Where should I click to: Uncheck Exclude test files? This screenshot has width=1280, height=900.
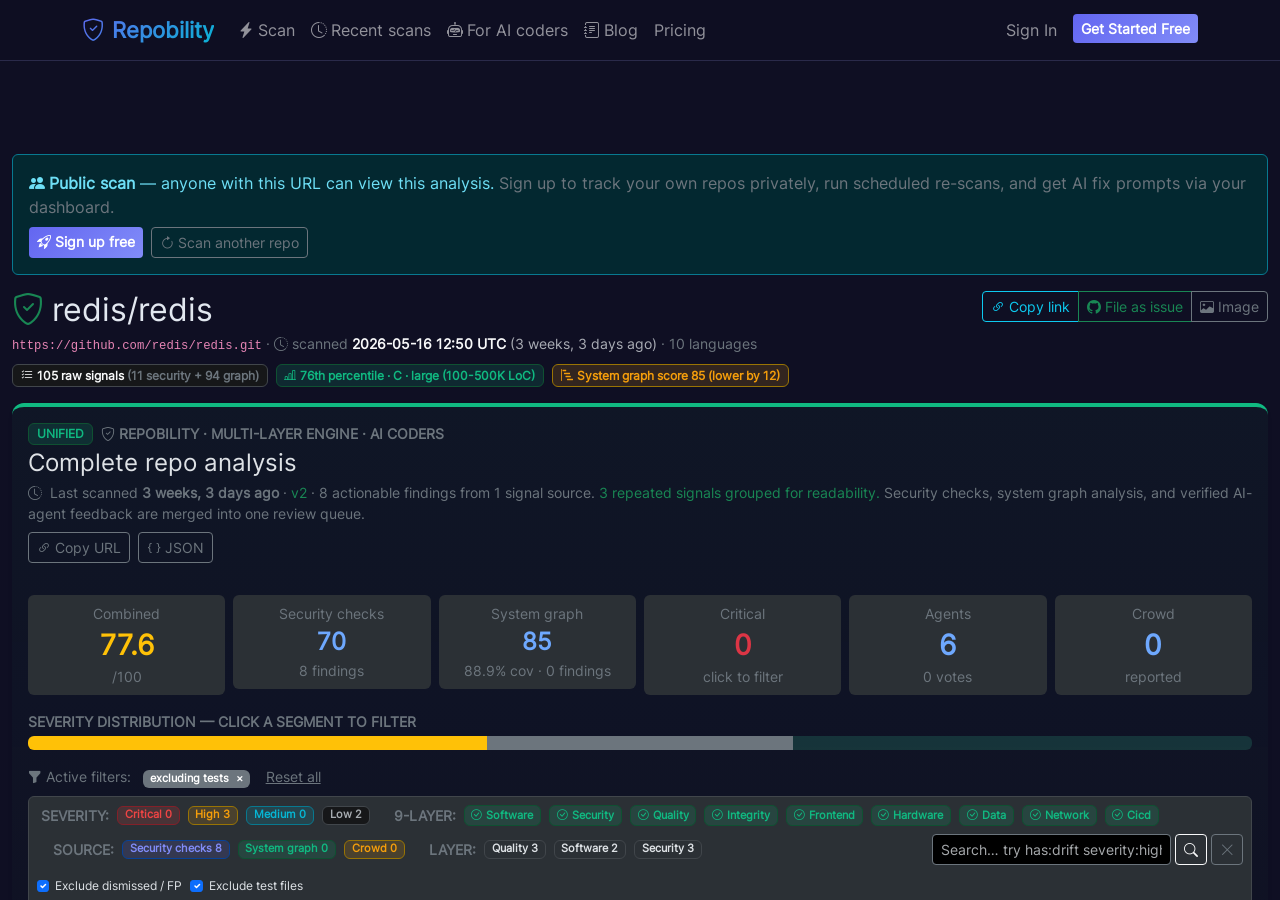tap(196, 886)
